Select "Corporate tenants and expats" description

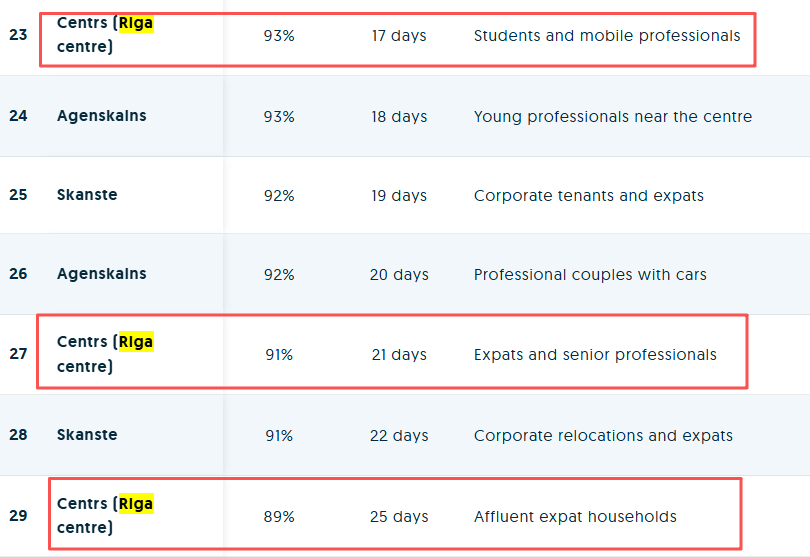(588, 196)
